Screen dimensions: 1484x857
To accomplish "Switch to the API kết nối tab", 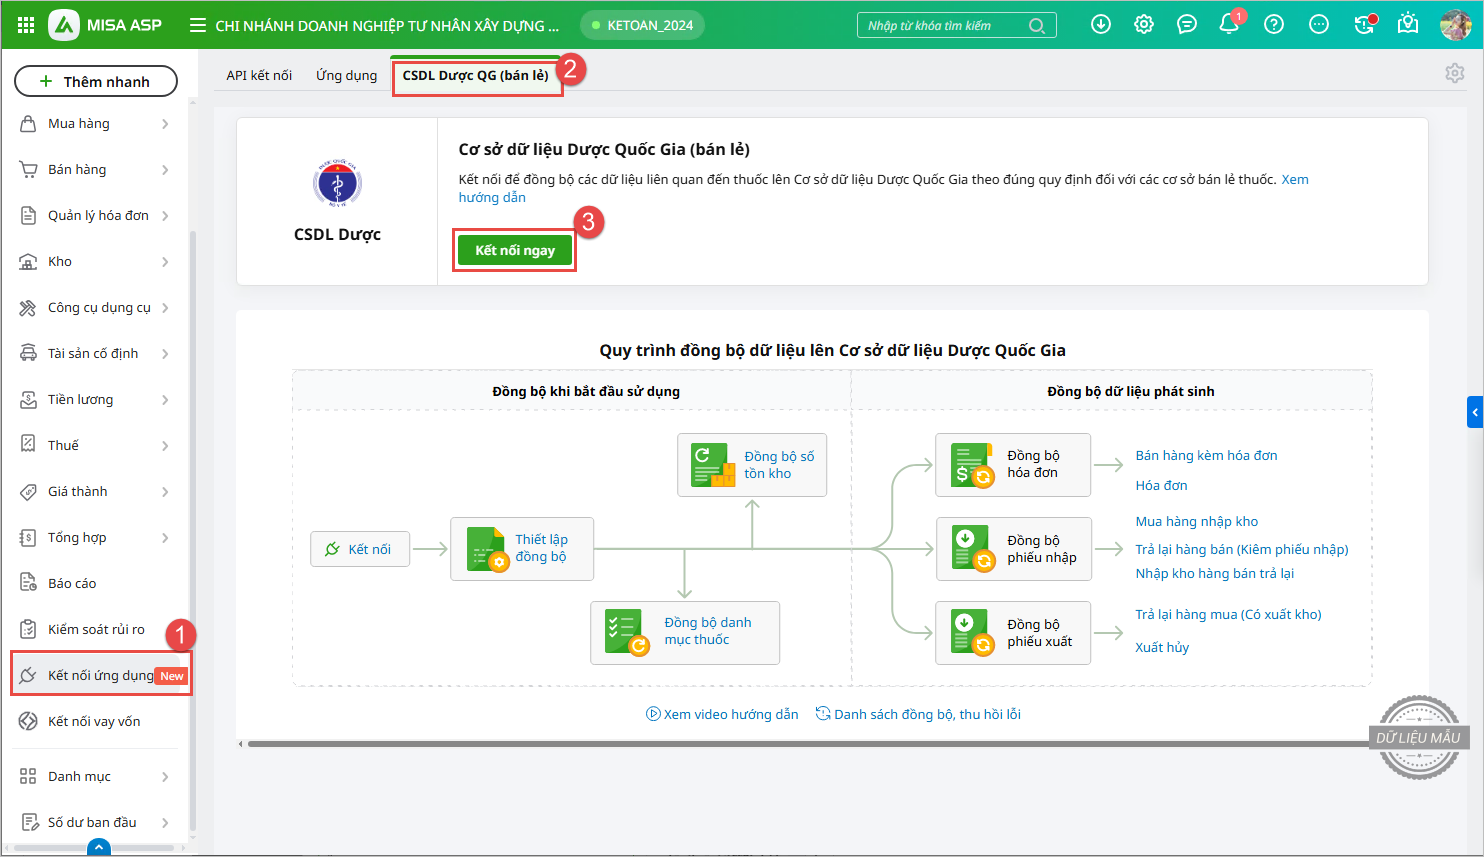I will [259, 75].
